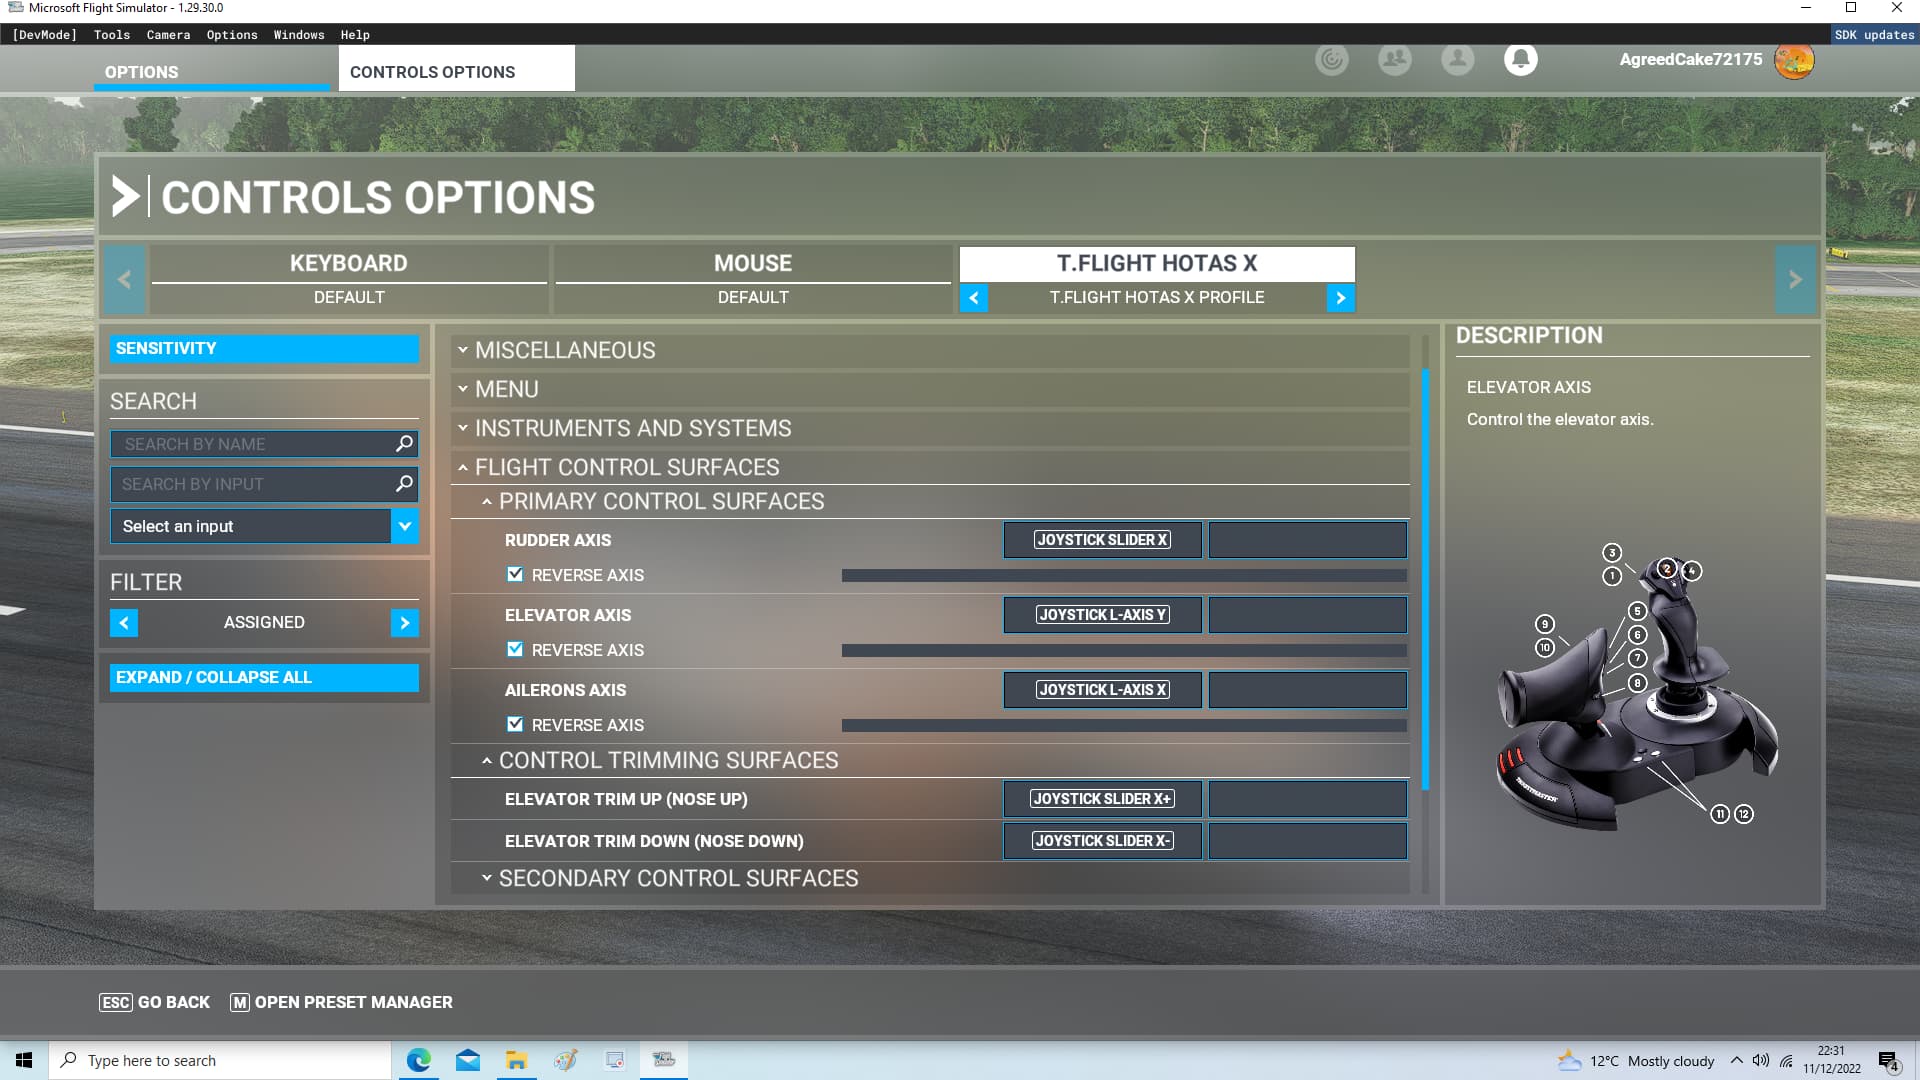
Task: Click the notifications bell icon
Action: [1520, 60]
